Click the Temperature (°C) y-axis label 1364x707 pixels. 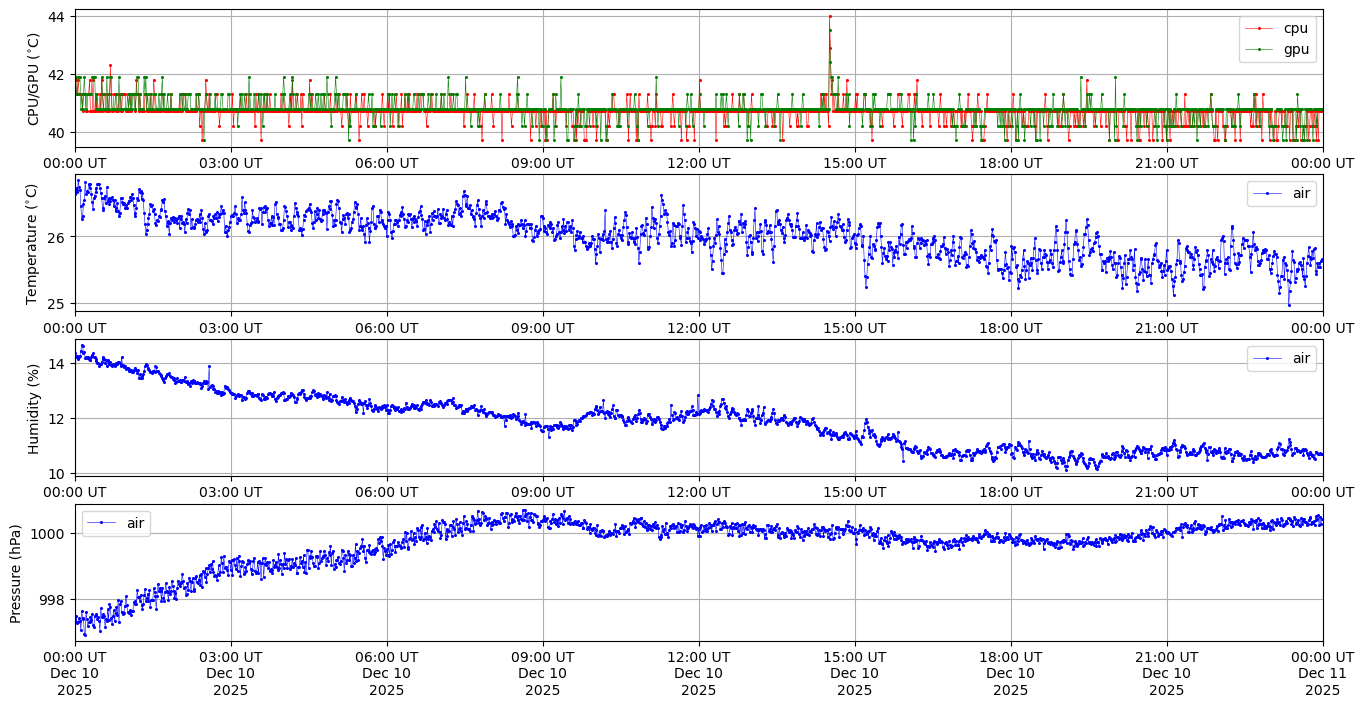(x=33, y=243)
